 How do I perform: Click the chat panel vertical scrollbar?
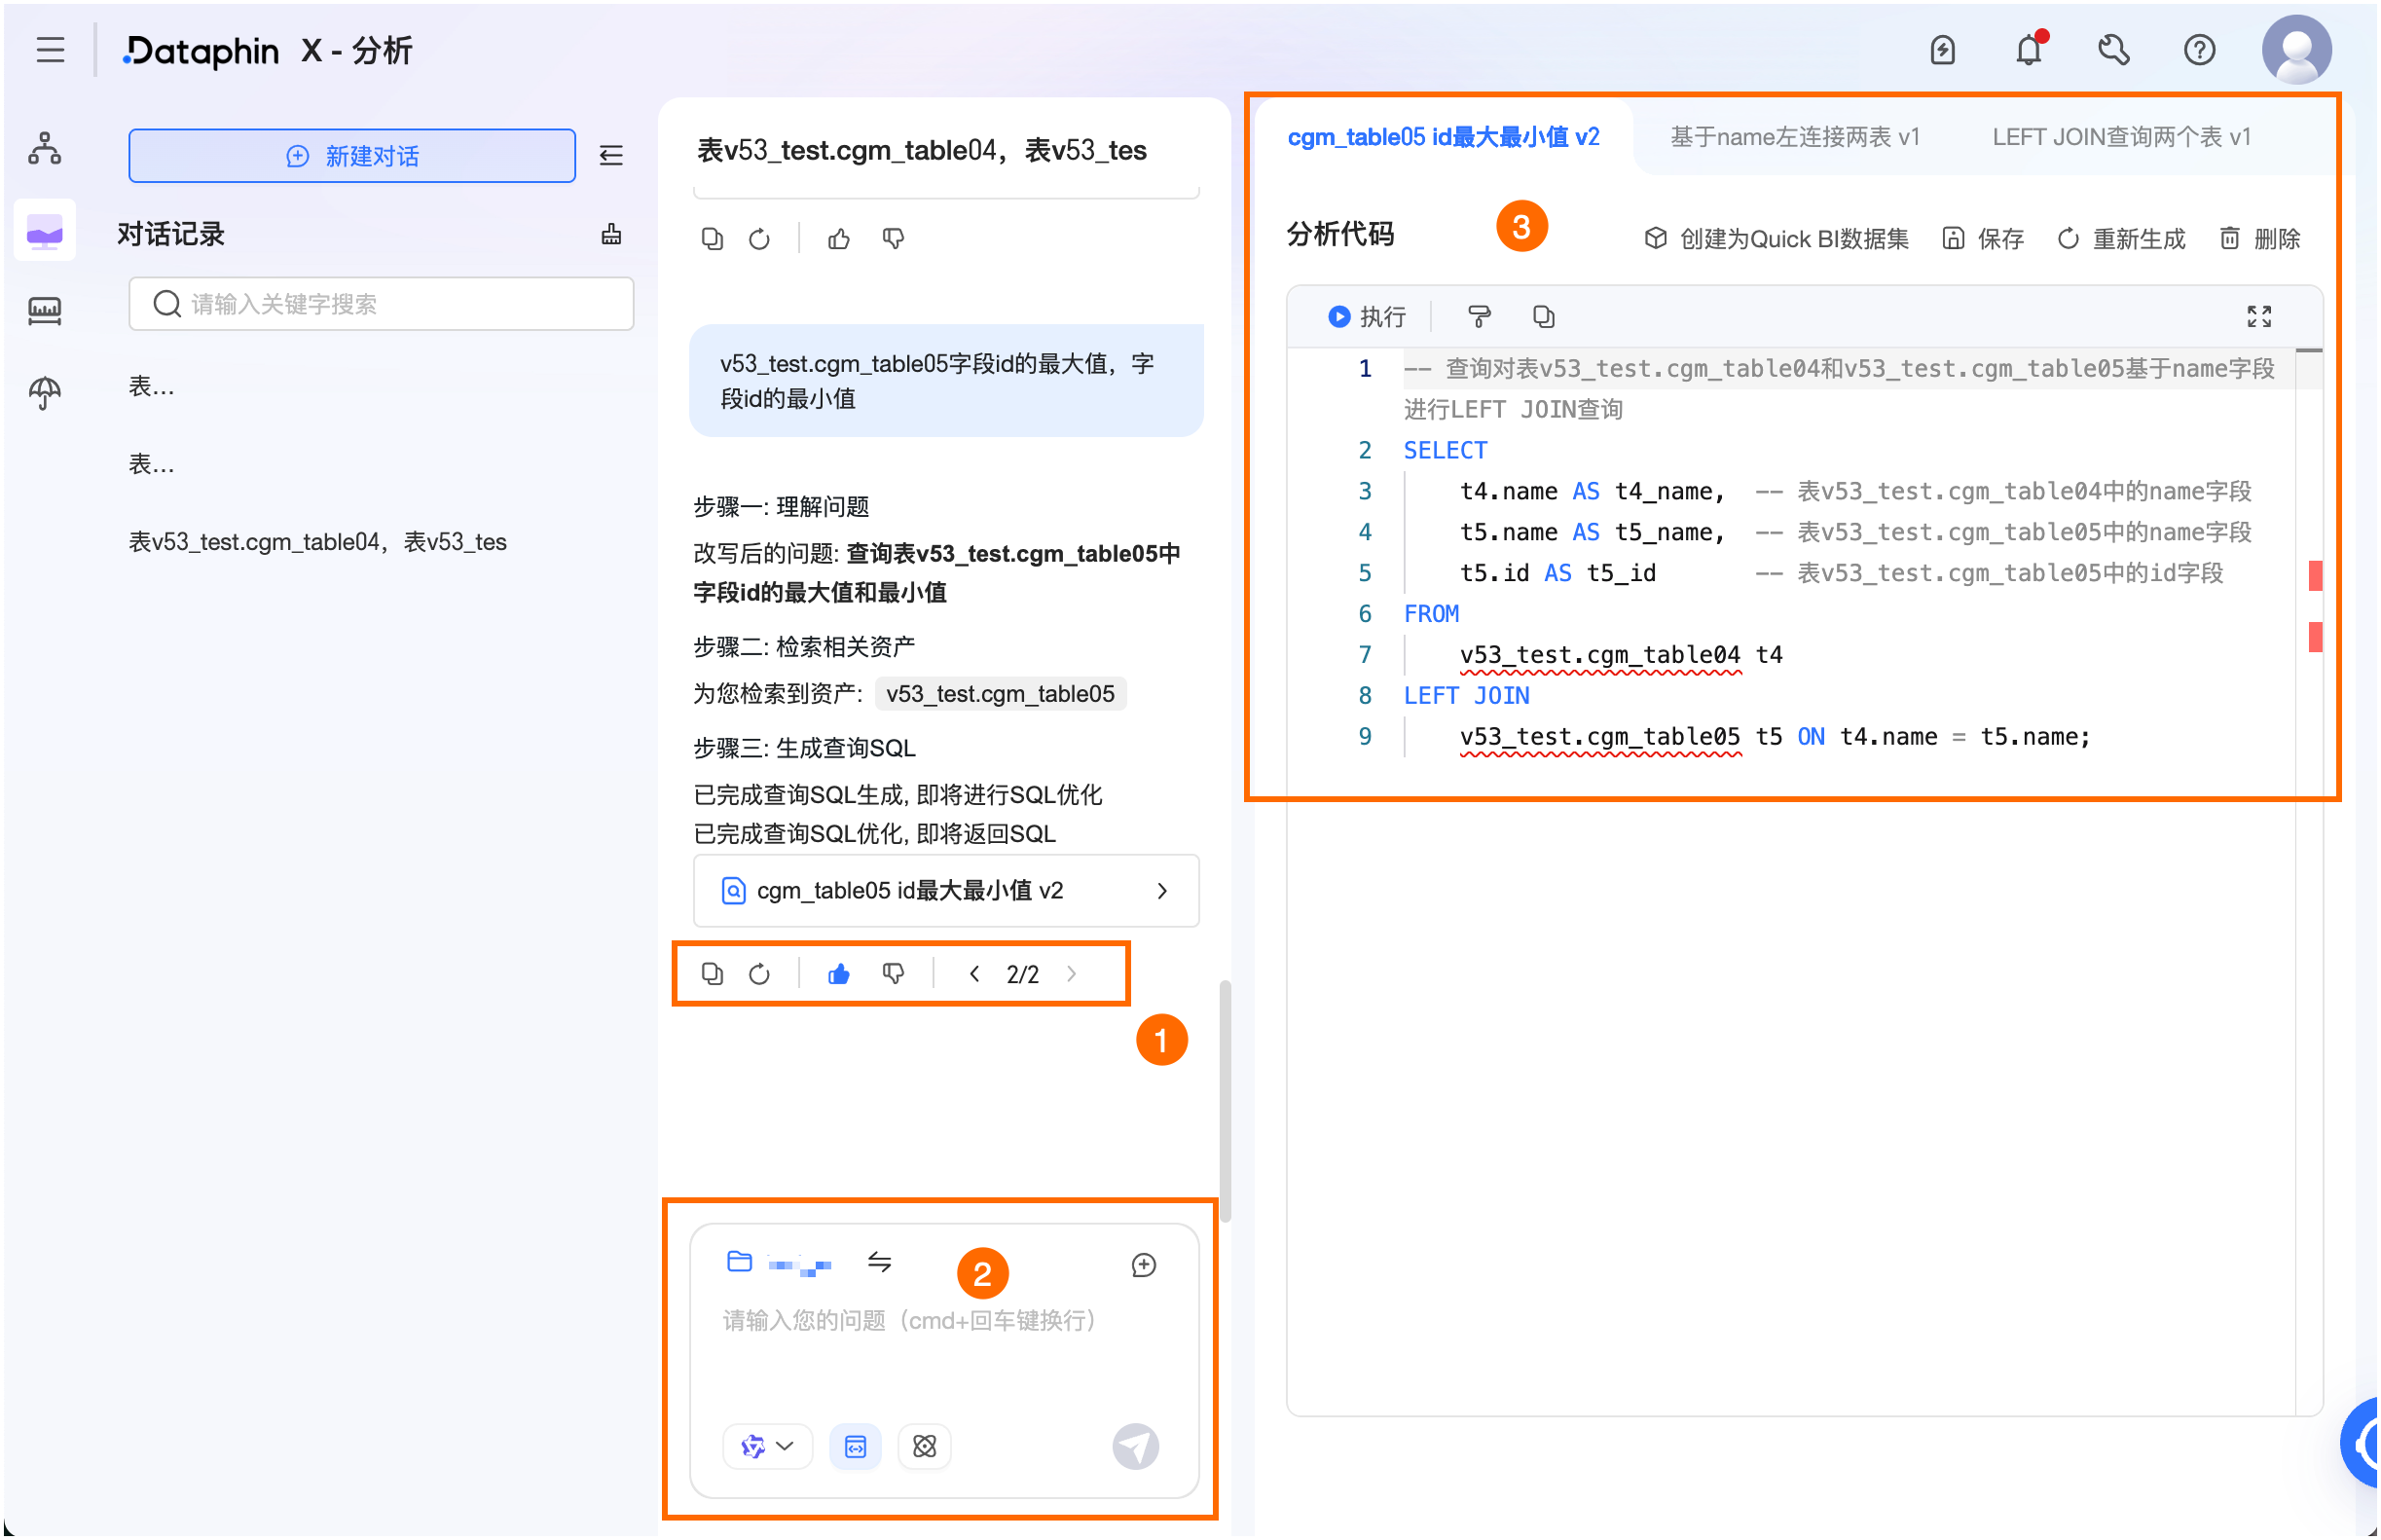coord(1224,1100)
